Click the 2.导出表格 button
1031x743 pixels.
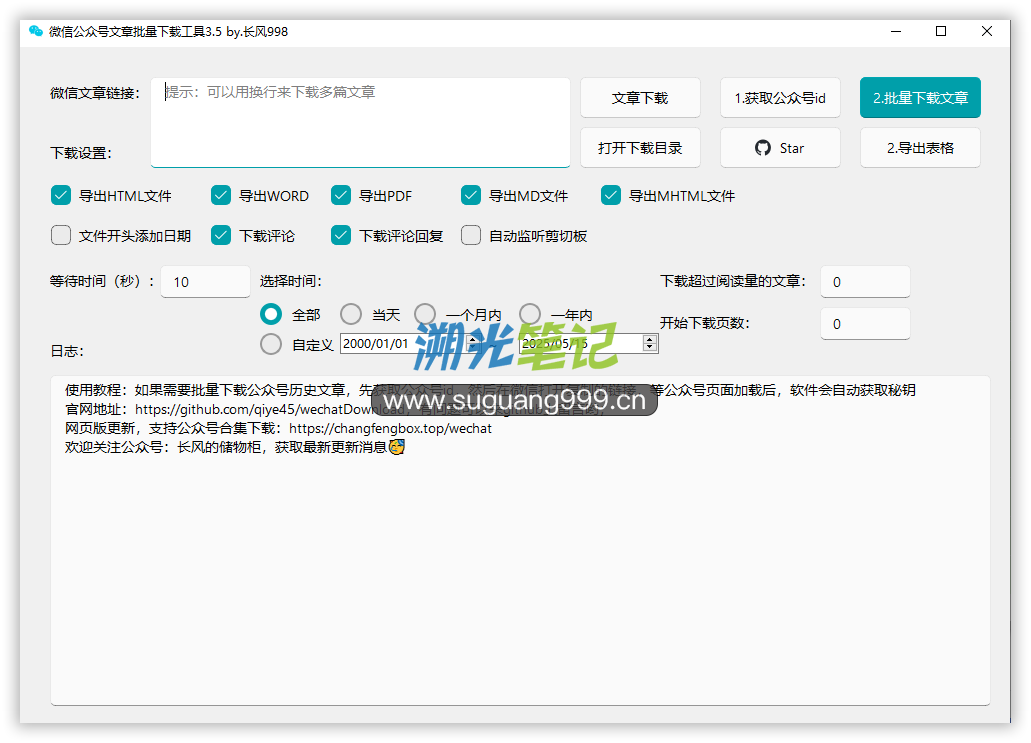(x=920, y=148)
